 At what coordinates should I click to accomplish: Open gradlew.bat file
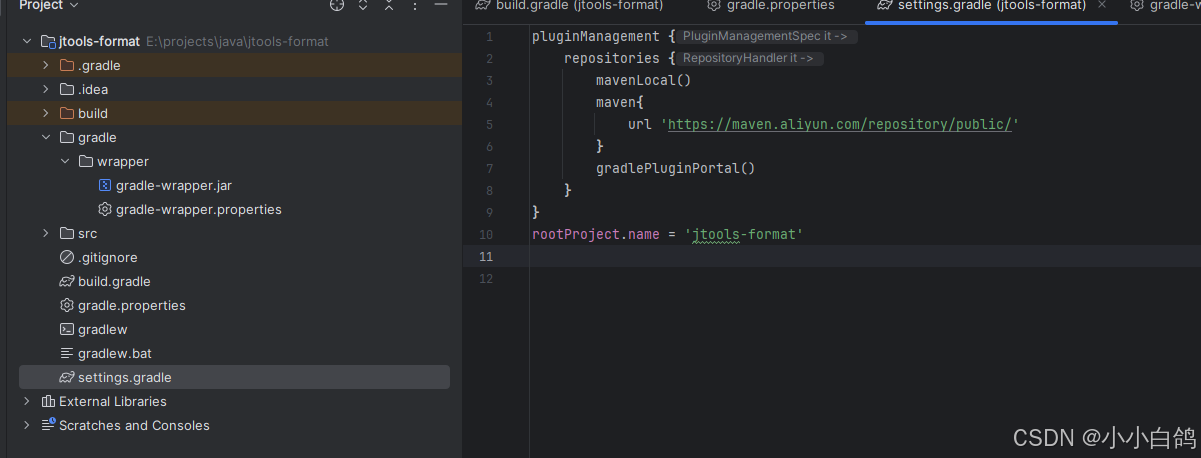coord(115,354)
